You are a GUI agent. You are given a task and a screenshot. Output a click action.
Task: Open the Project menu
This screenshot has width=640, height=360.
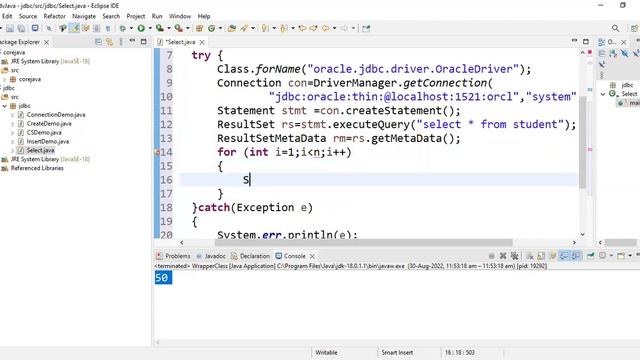tap(136, 16)
